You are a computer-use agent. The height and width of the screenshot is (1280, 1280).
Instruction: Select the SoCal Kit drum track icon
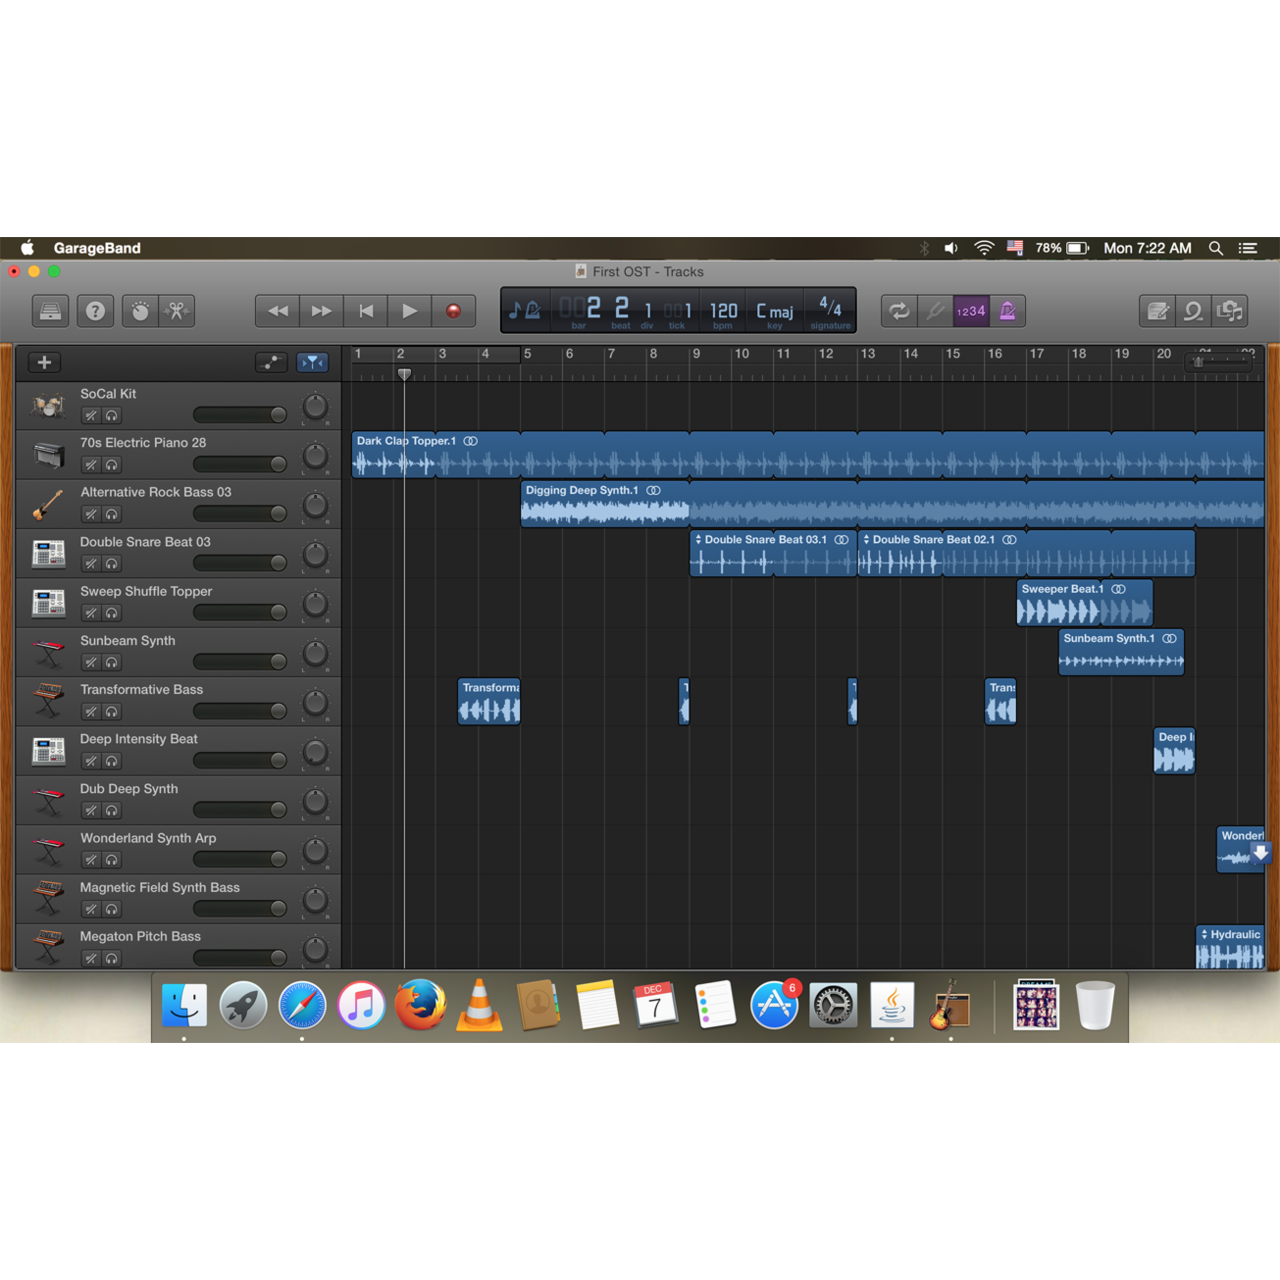point(48,406)
